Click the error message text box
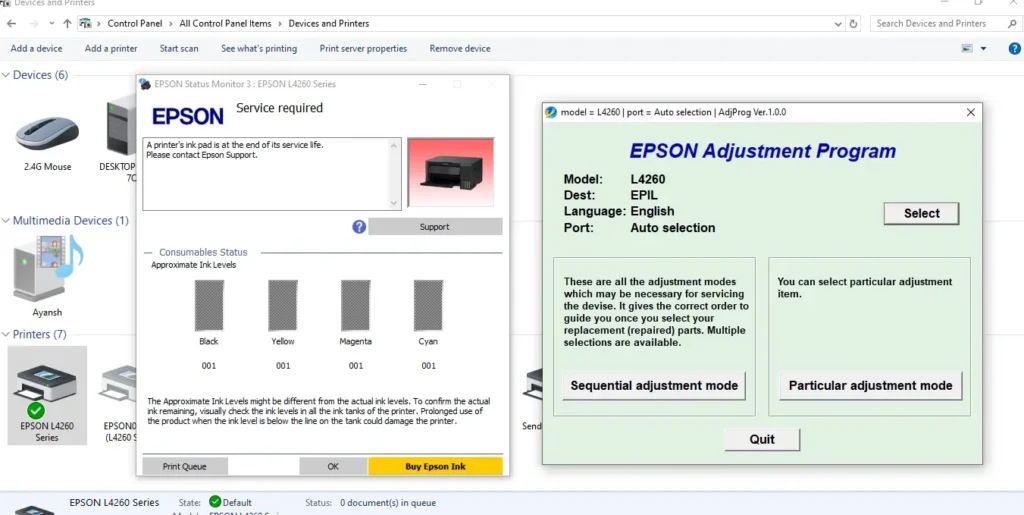The width and height of the screenshot is (1024, 515). [272, 174]
